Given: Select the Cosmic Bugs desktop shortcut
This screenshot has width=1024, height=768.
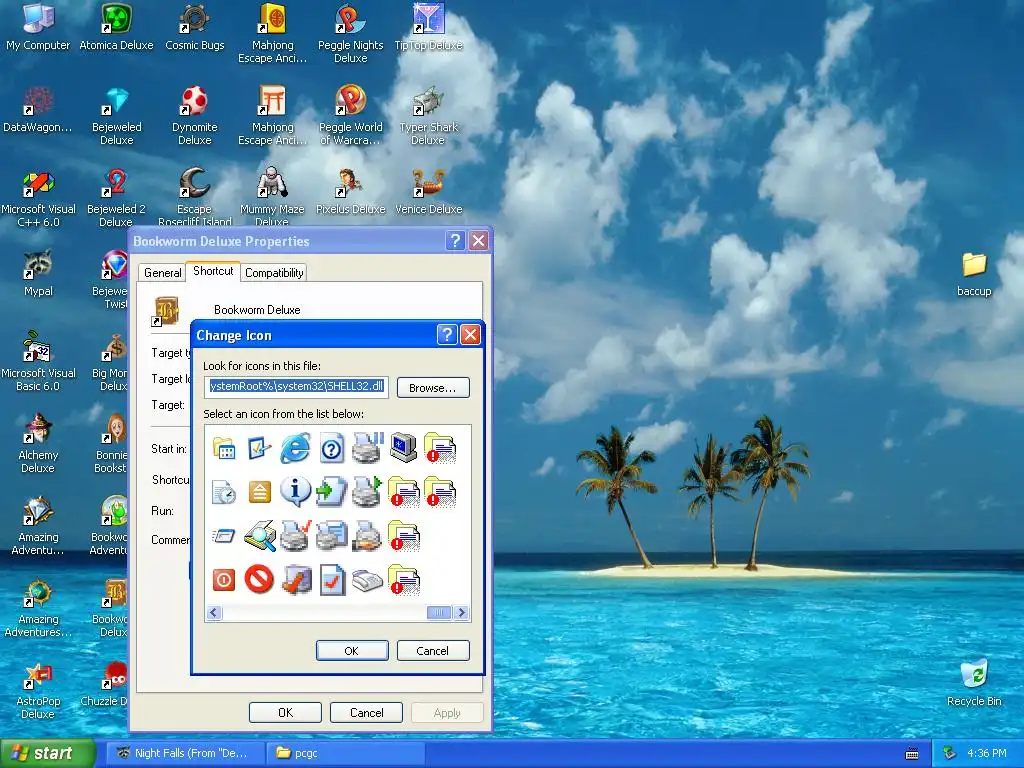Looking at the screenshot, I should point(195,27).
